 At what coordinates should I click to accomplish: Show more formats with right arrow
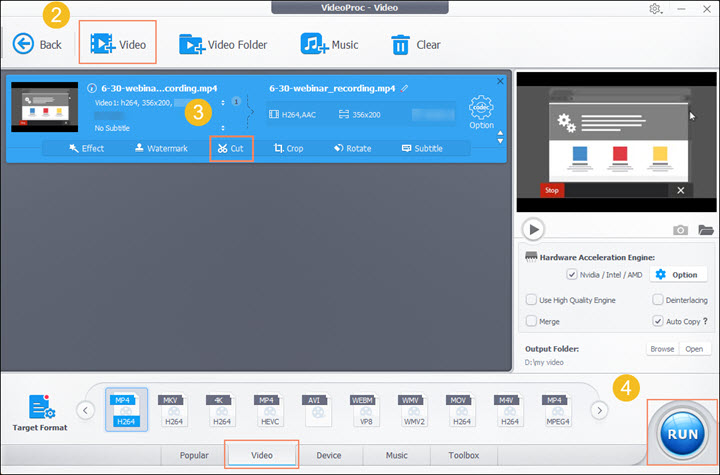(x=599, y=410)
